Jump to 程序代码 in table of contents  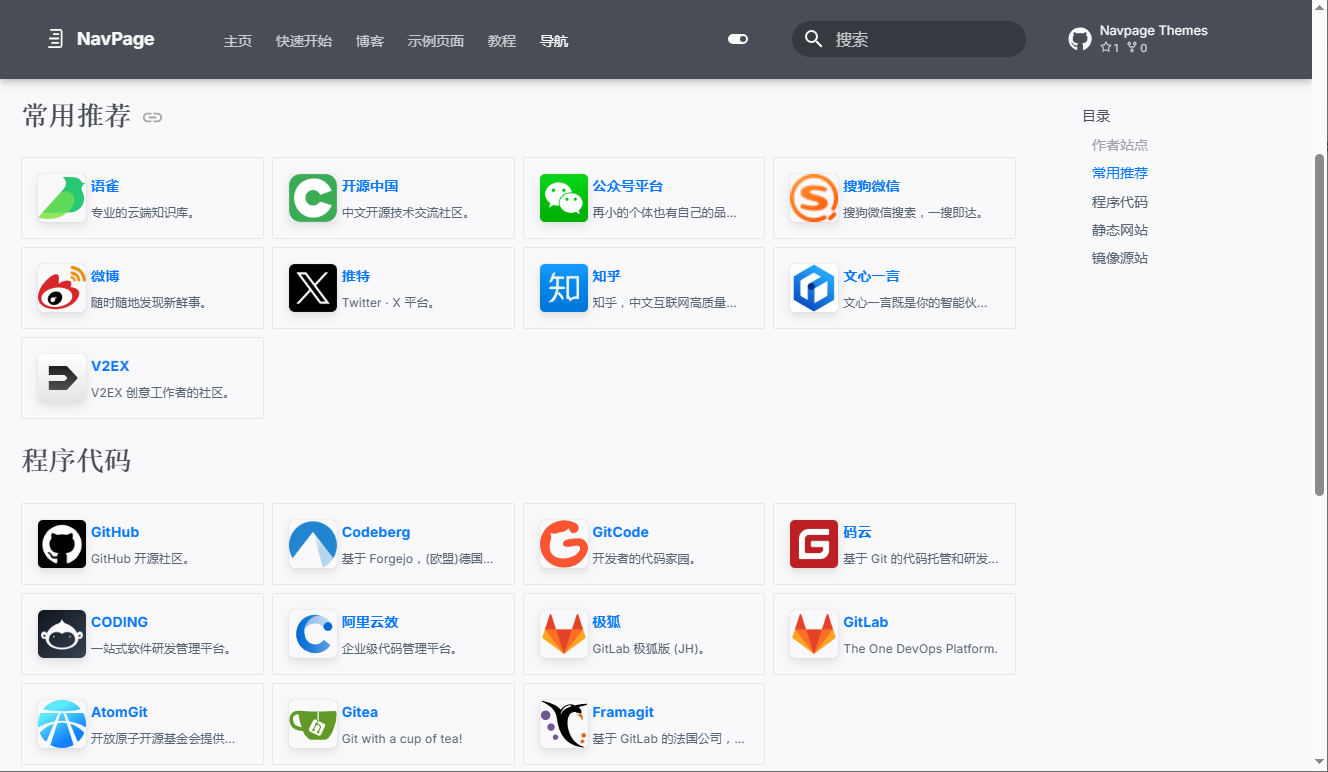1120,202
